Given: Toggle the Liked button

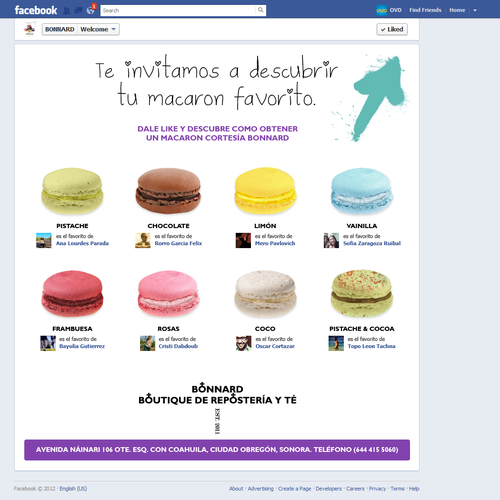Looking at the screenshot, I should tap(392, 29).
